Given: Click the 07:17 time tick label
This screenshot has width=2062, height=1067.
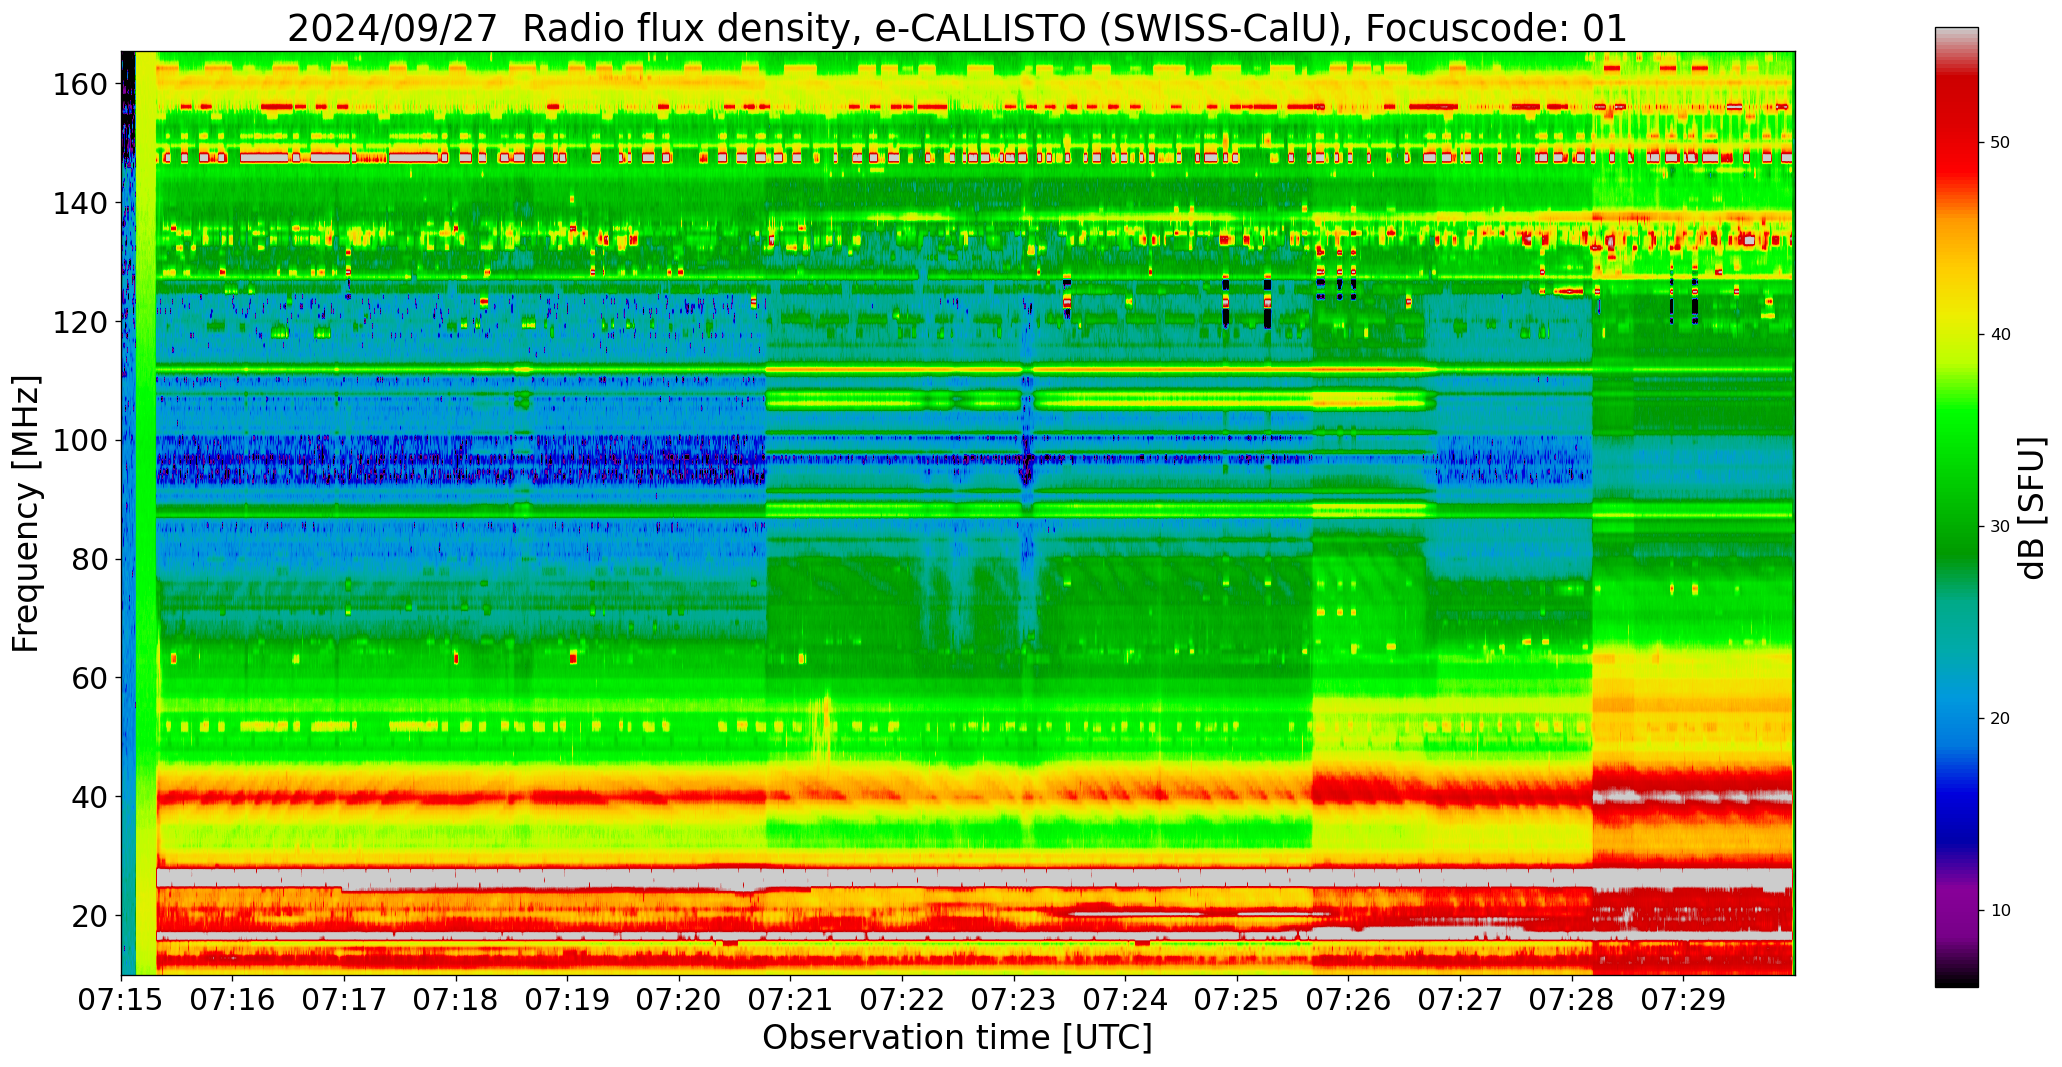Looking at the screenshot, I should 345,999.
